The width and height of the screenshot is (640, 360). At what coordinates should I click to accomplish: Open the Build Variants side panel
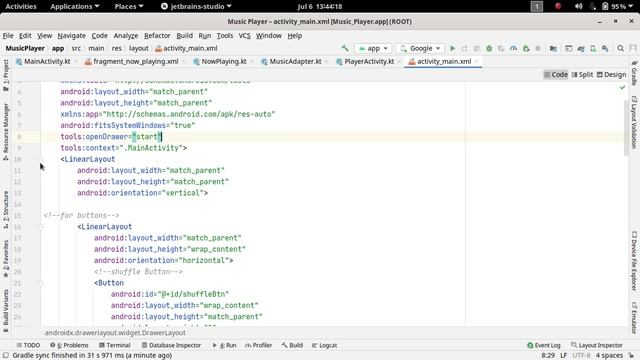point(6,310)
